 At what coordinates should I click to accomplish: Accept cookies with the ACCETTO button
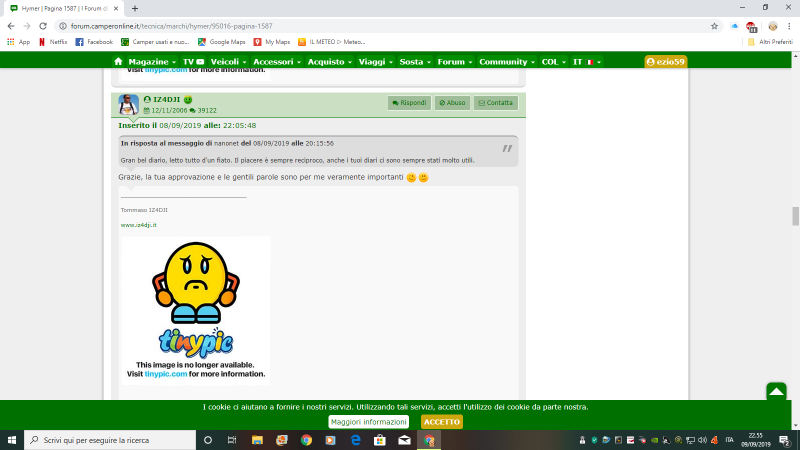click(x=442, y=422)
